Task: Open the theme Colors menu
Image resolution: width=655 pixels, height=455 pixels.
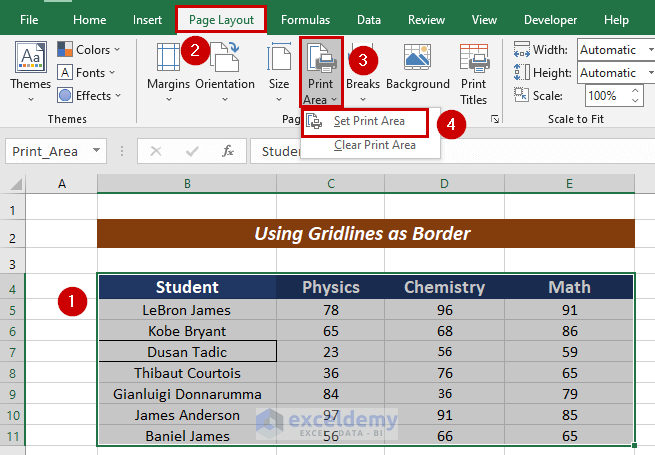Action: 89,50
